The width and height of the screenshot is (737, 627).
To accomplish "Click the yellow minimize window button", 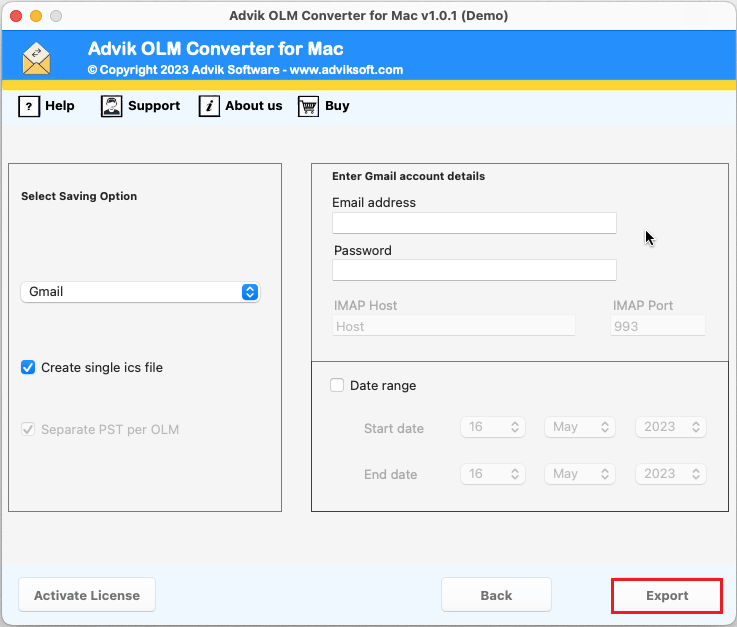I will click(x=36, y=16).
